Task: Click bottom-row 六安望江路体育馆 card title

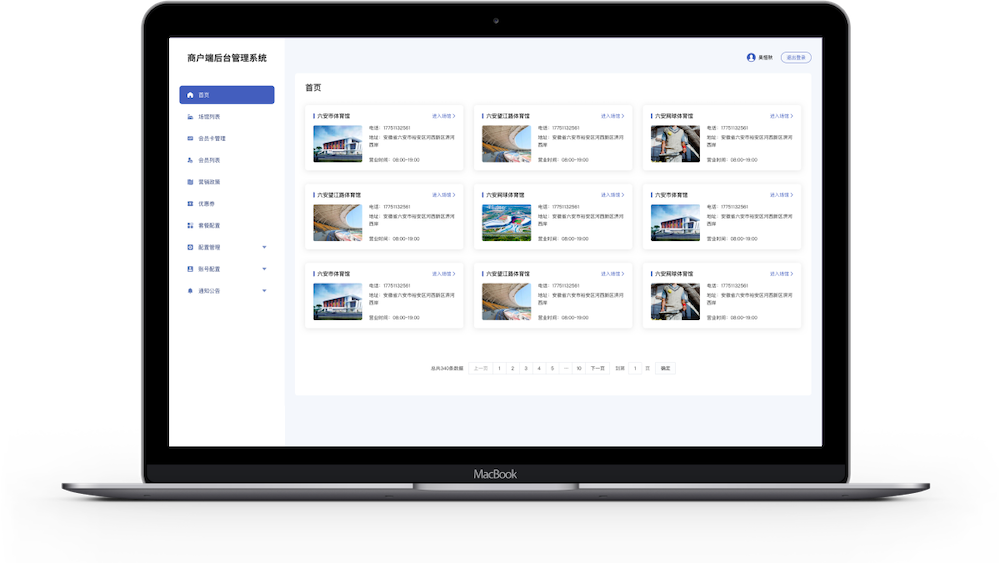Action: (508, 274)
